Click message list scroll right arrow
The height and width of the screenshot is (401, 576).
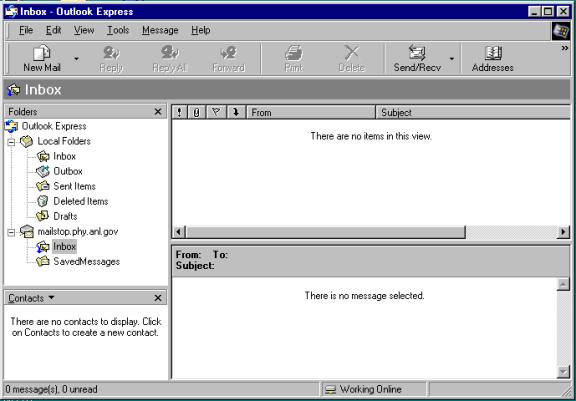(563, 232)
